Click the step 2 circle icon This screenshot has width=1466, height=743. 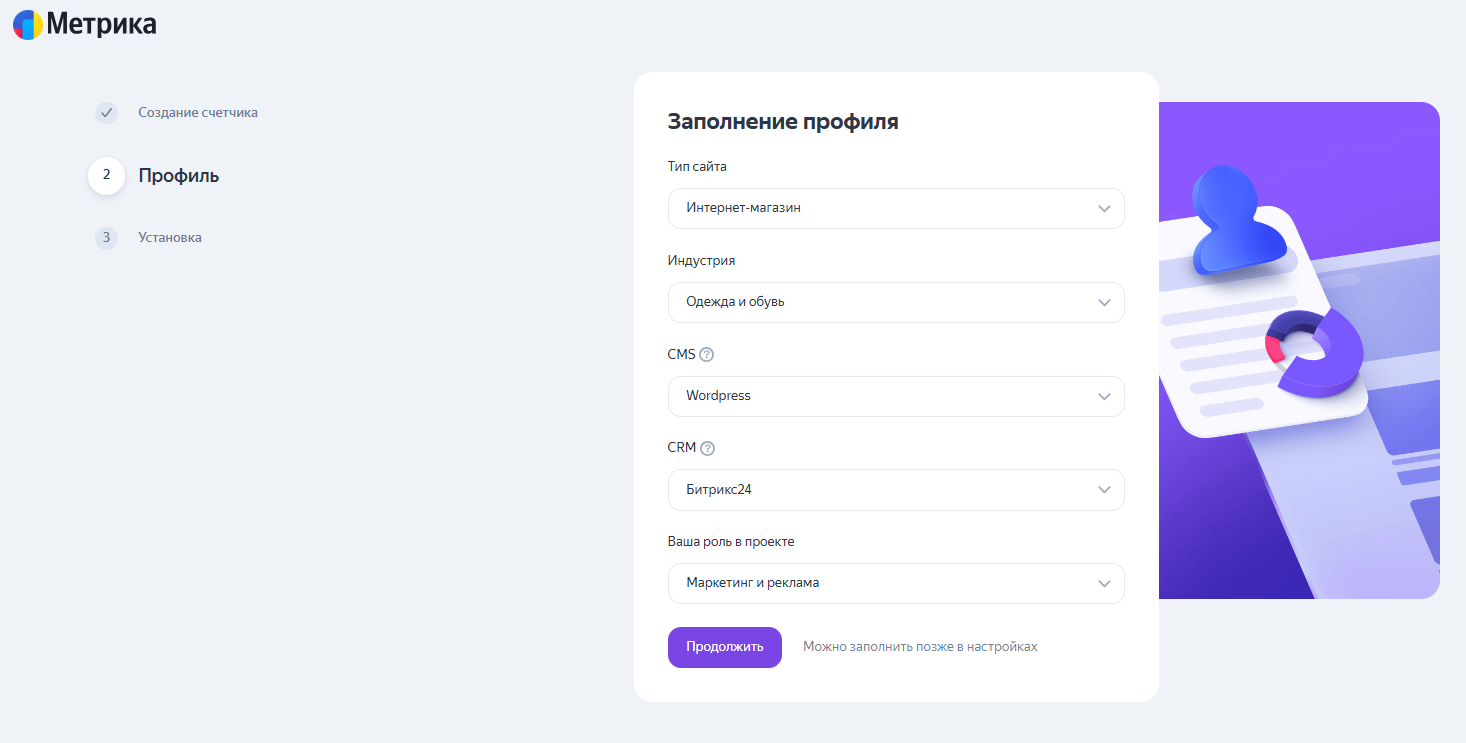[106, 176]
